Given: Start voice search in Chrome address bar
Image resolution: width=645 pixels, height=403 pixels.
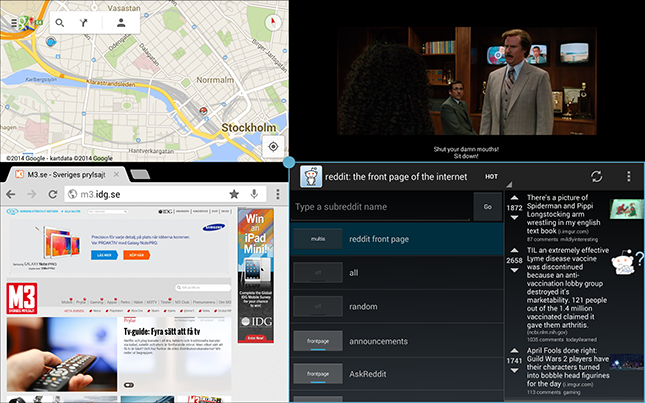Looking at the screenshot, I should [256, 194].
